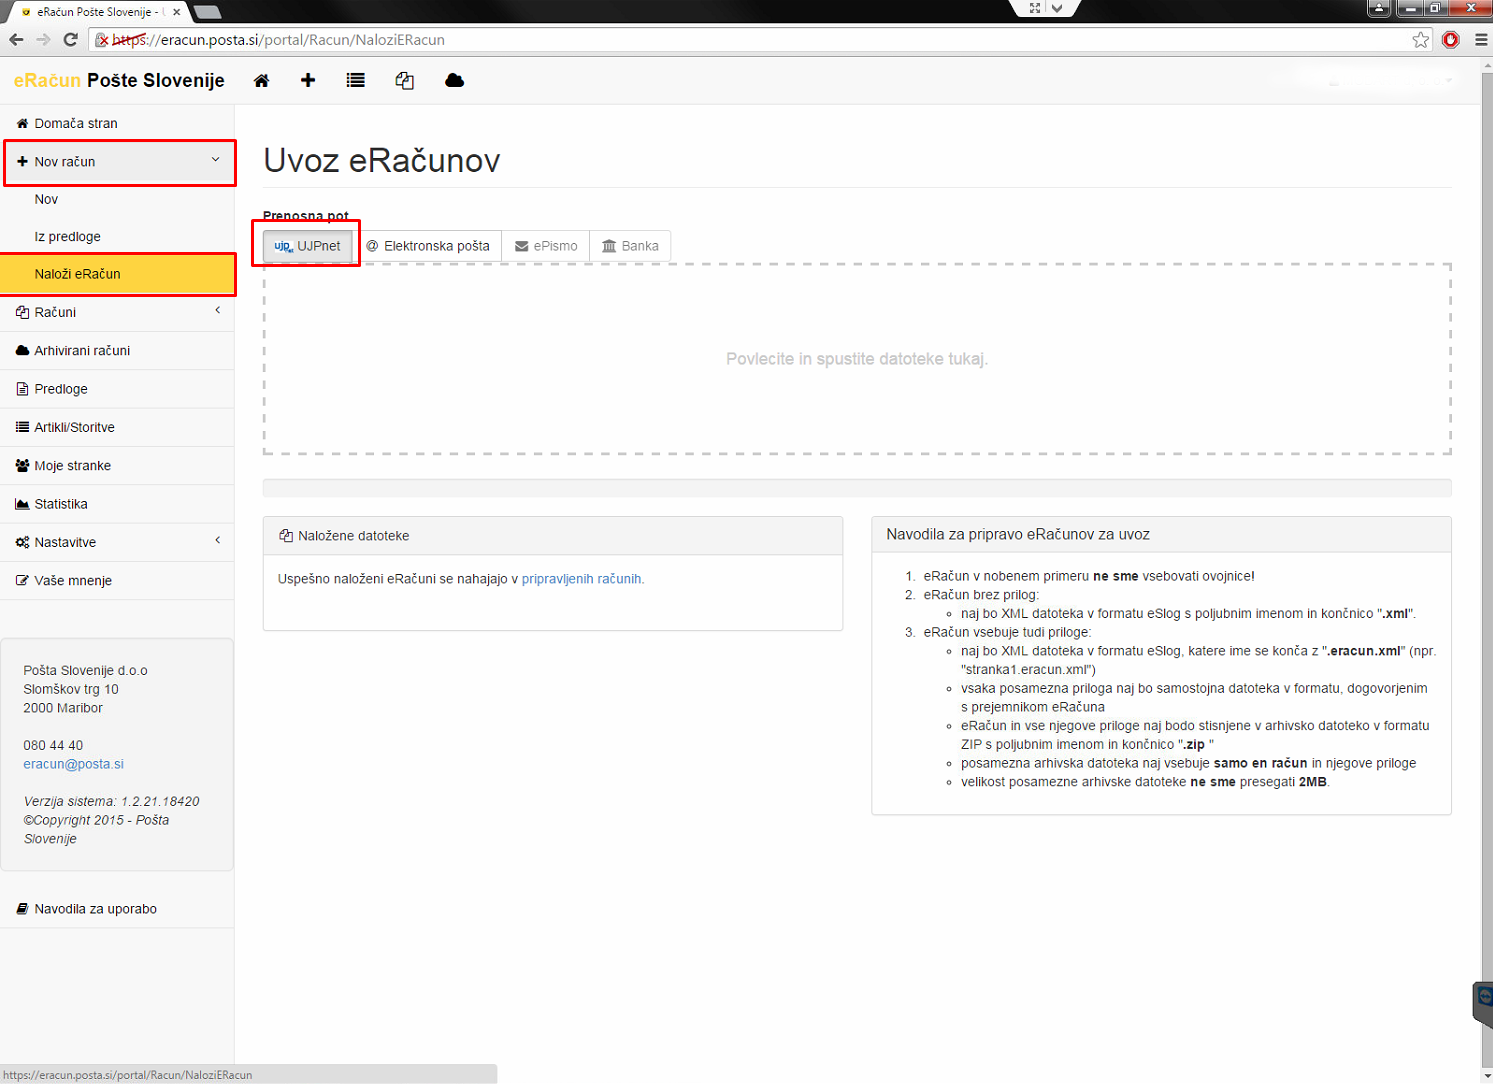This screenshot has width=1493, height=1084.
Task: Open the cloud archive icon in top toolbar
Action: pyautogui.click(x=454, y=80)
